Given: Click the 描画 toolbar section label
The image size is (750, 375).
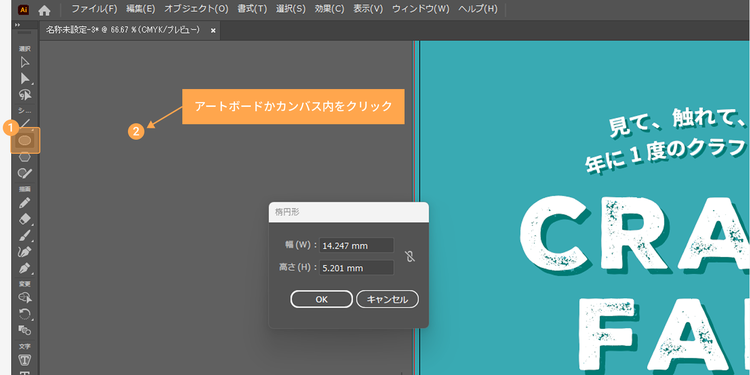Looking at the screenshot, I should pyautogui.click(x=25, y=189).
